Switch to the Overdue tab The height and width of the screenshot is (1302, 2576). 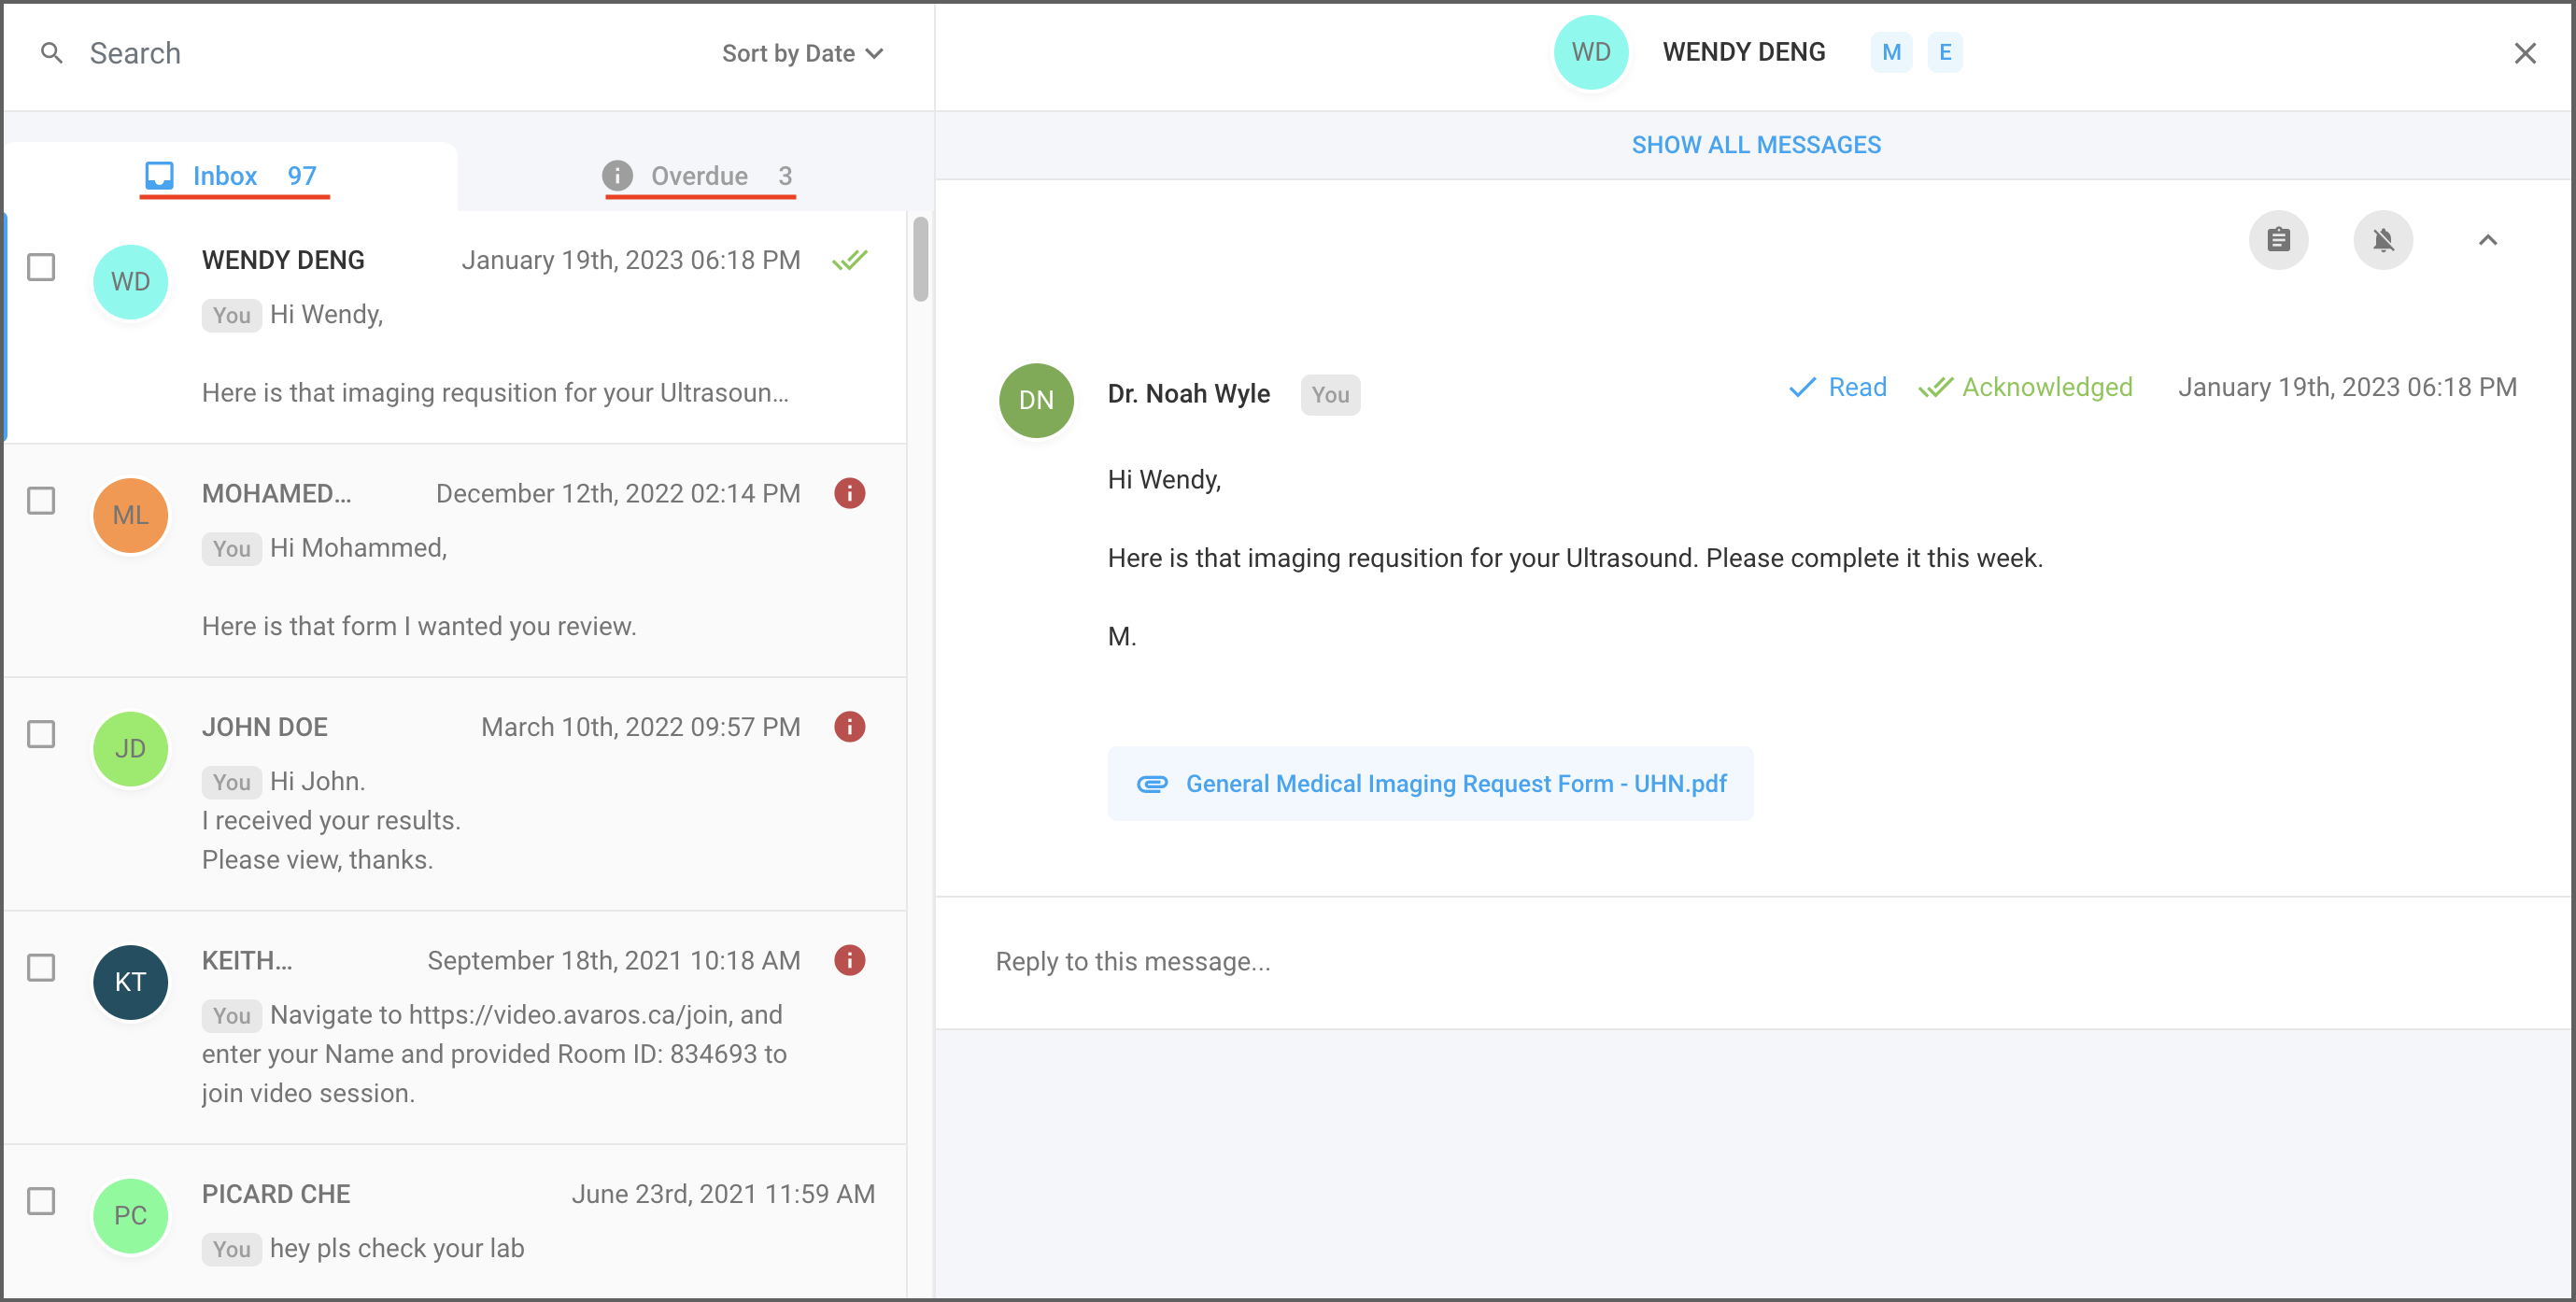[x=697, y=176]
